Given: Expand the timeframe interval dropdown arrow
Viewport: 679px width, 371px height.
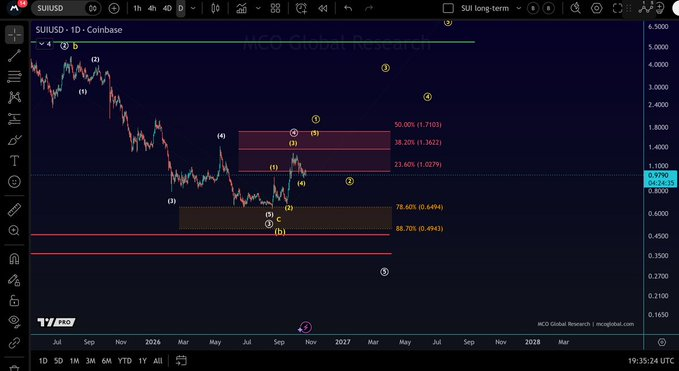Looking at the screenshot, I should pos(193,8).
